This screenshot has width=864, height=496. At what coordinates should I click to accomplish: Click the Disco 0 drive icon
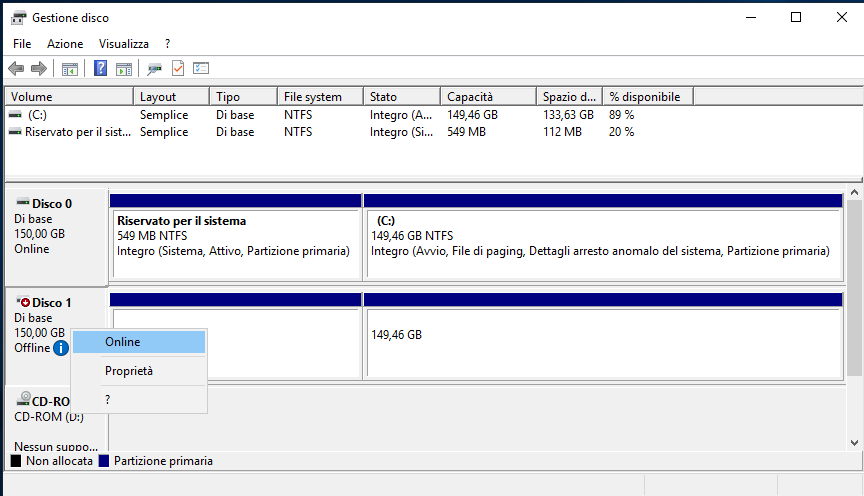(23, 202)
